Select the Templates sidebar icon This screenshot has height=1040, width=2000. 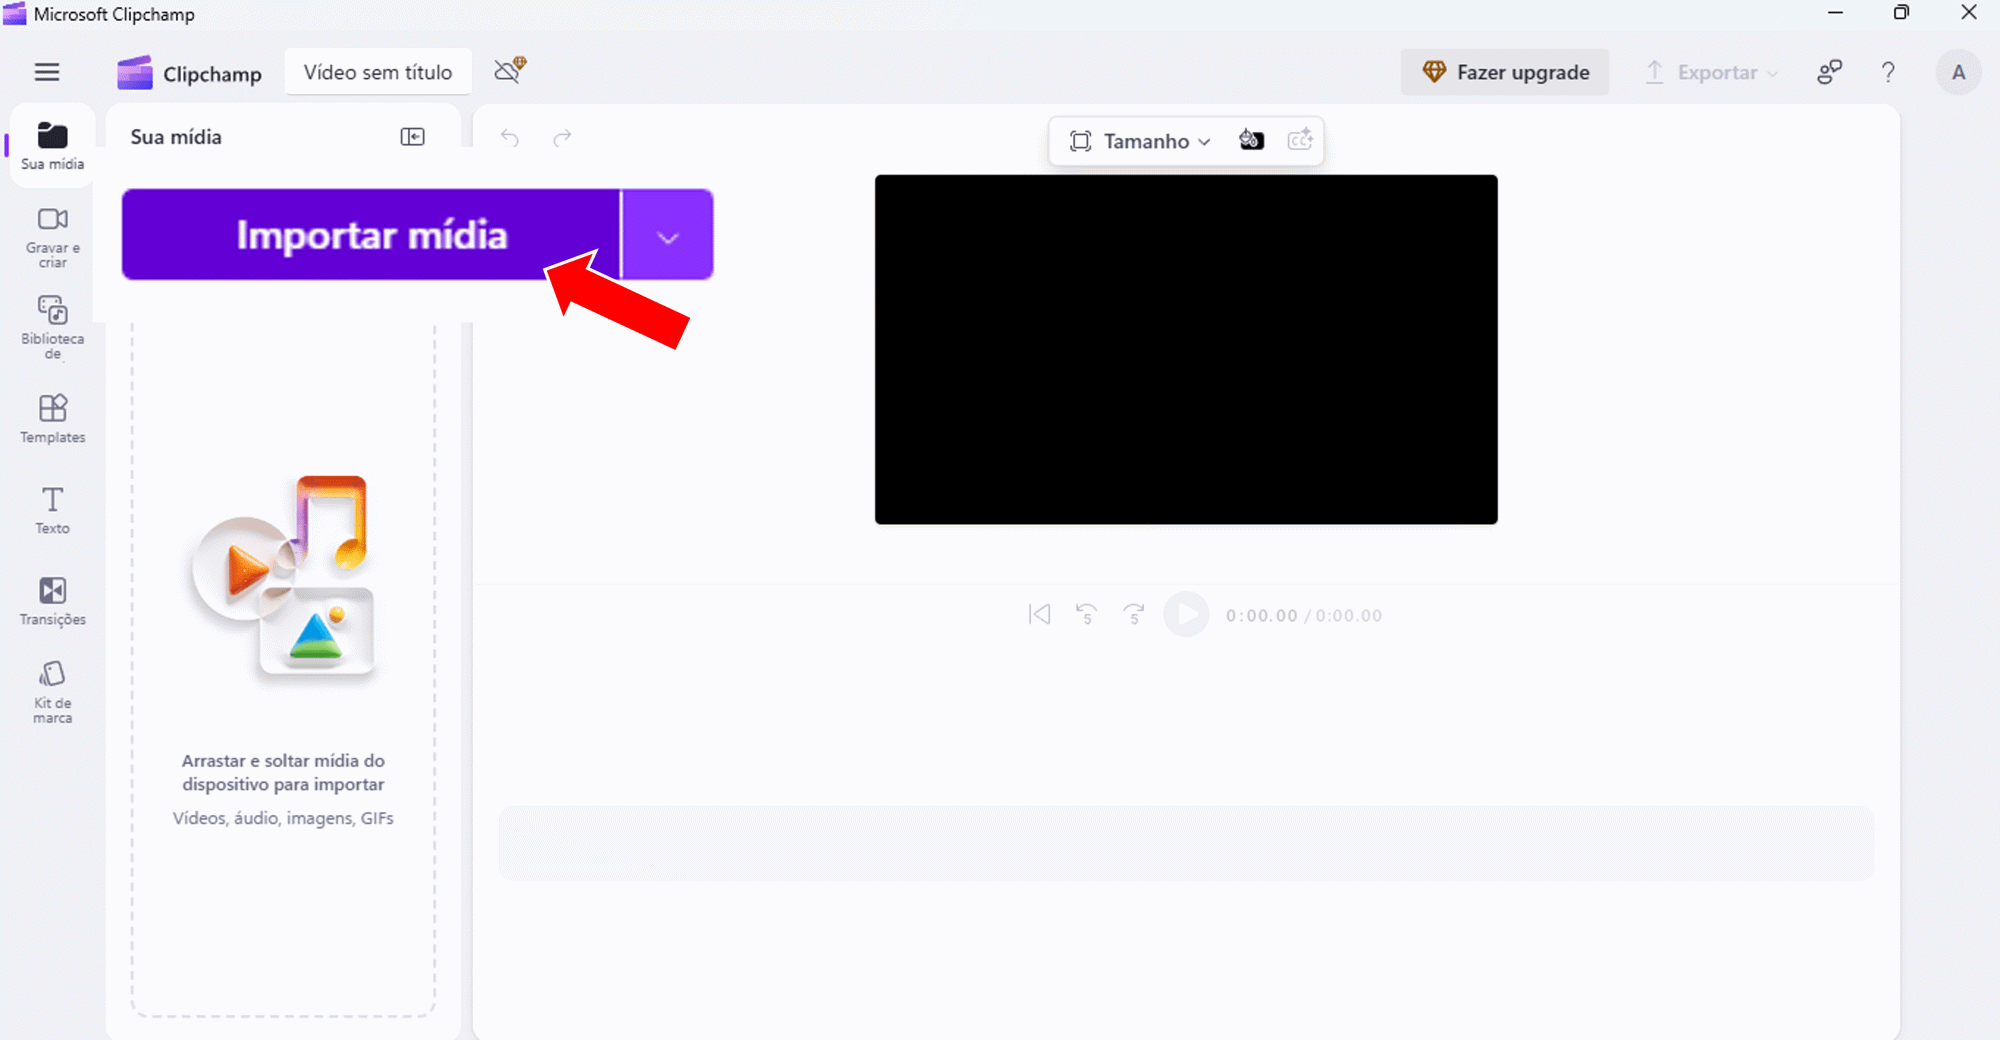[52, 418]
